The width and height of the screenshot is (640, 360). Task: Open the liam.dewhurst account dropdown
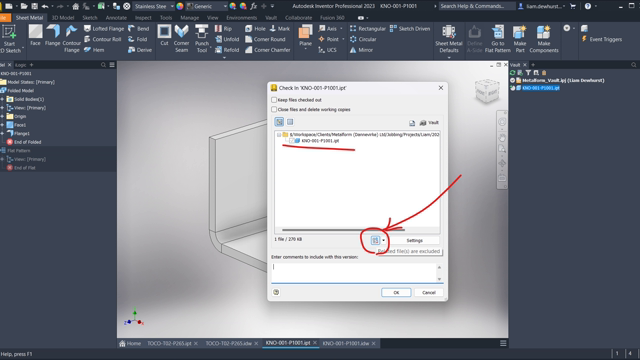(543, 6)
